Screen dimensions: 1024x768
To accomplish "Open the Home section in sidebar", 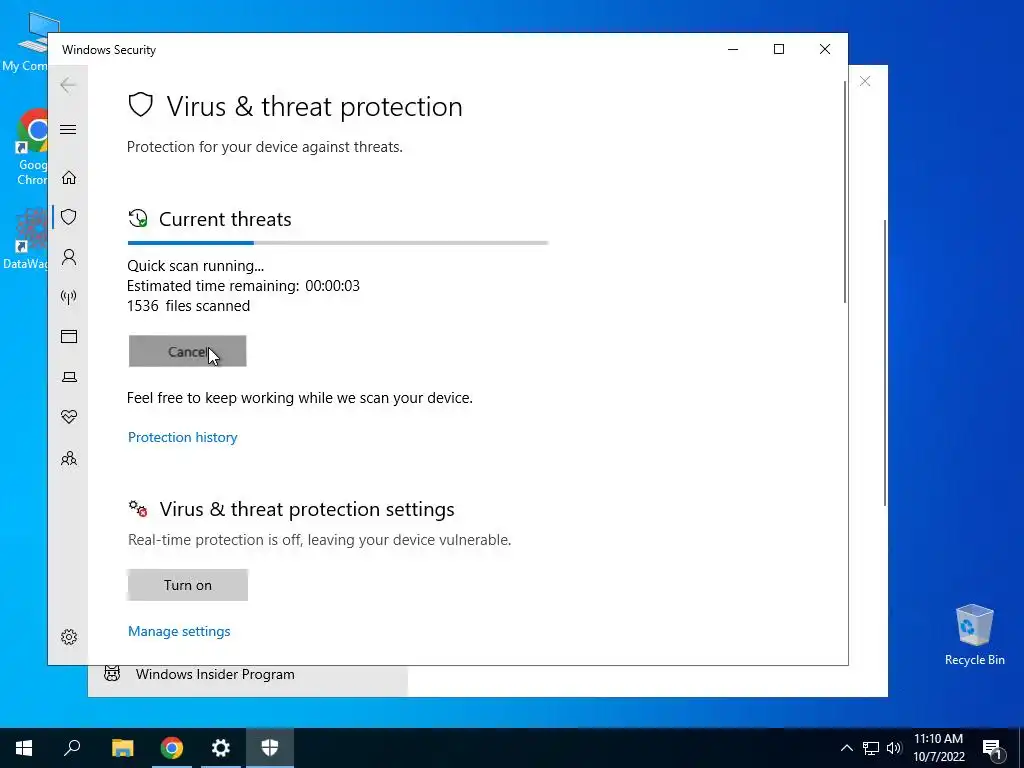I will pyautogui.click(x=69, y=178).
